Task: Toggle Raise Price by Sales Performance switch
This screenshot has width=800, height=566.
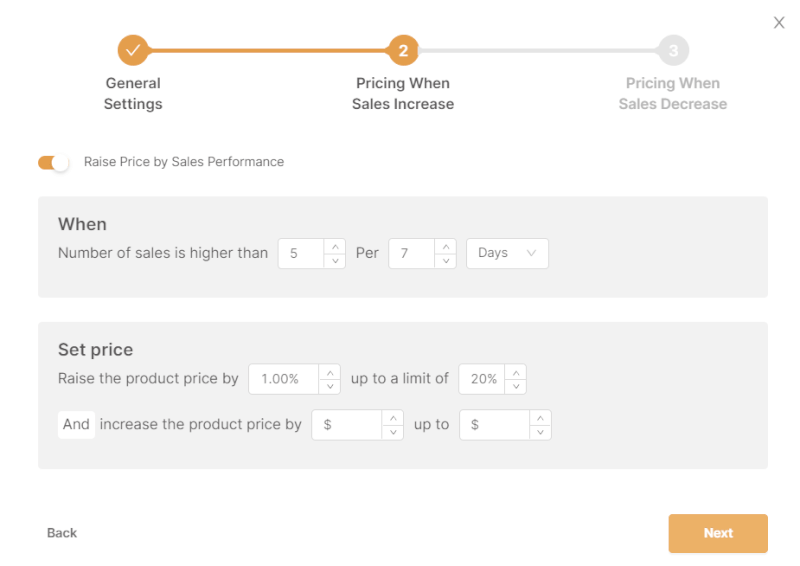Action: tap(53, 163)
